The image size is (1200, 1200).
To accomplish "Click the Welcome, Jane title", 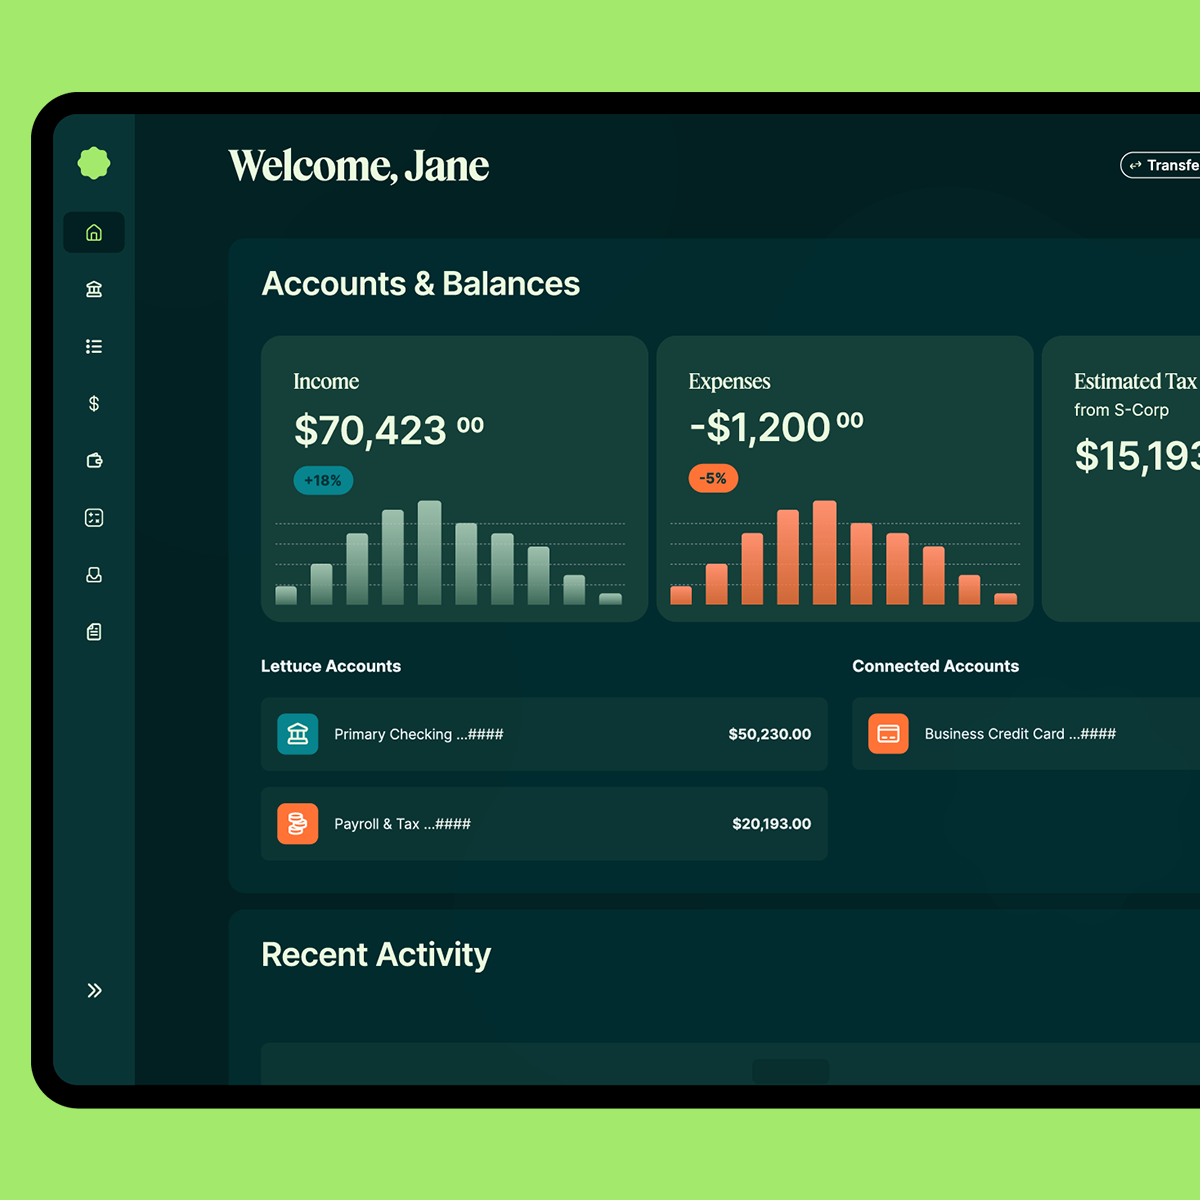I will point(359,166).
